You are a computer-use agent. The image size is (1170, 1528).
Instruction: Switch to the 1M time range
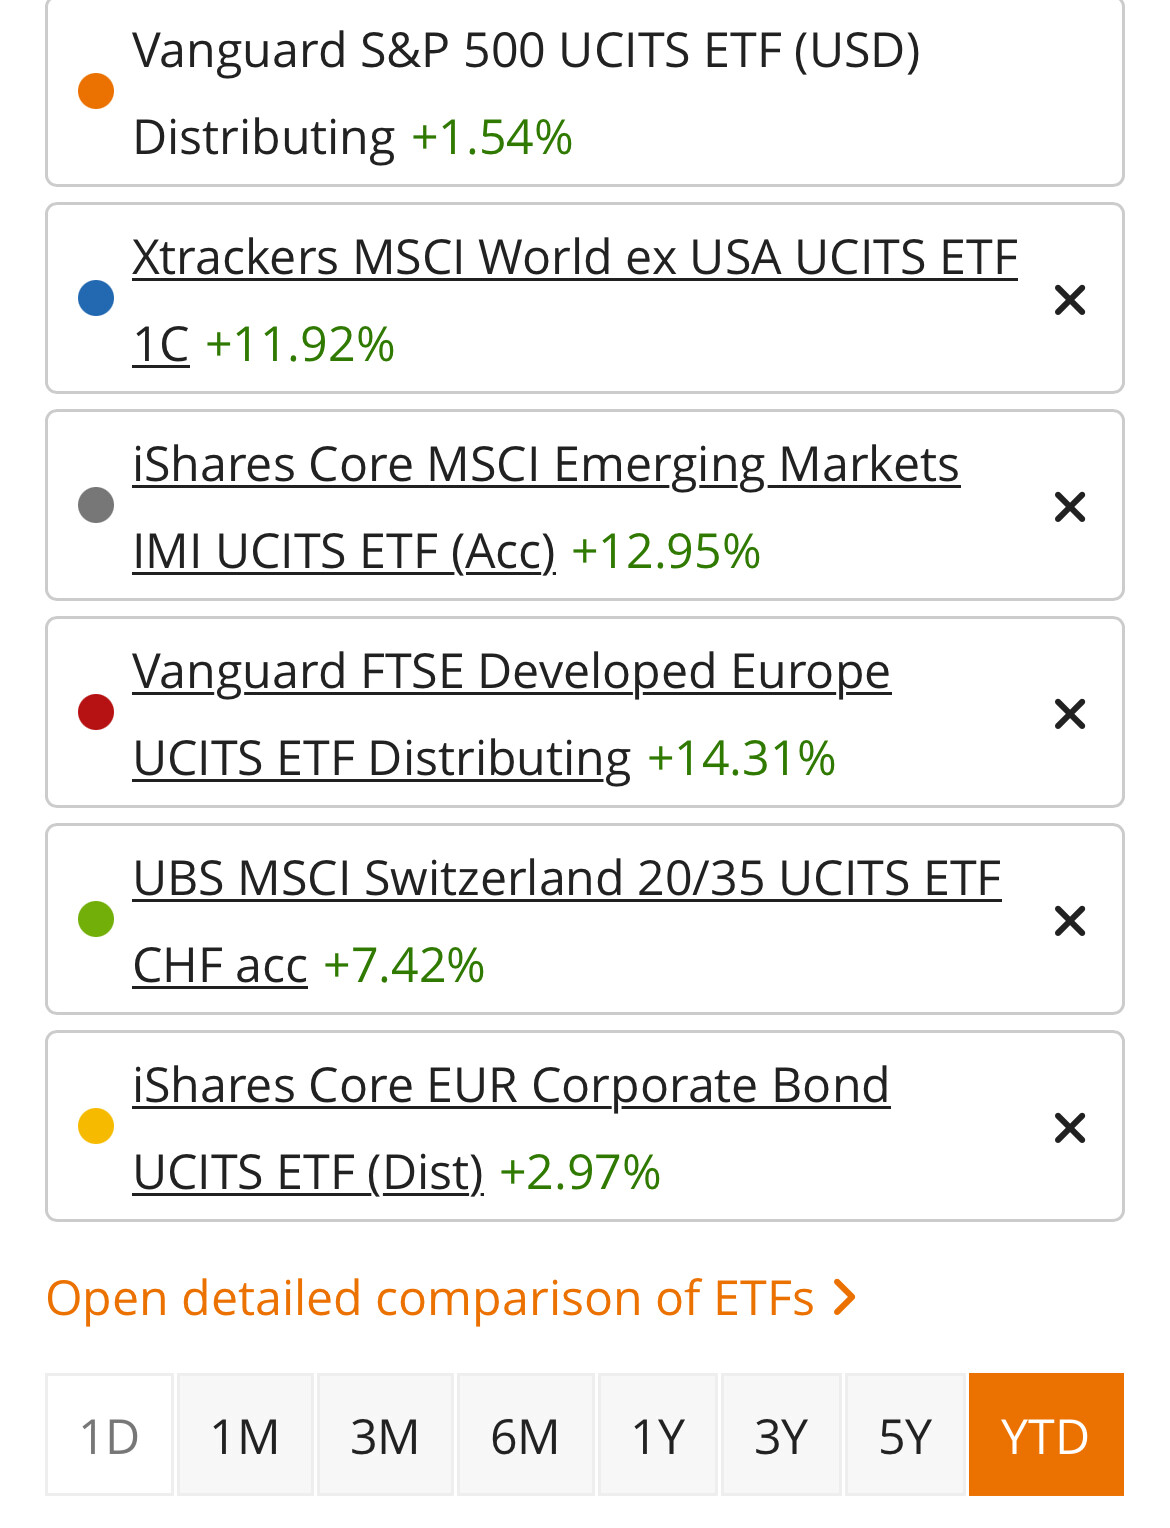245,1436
